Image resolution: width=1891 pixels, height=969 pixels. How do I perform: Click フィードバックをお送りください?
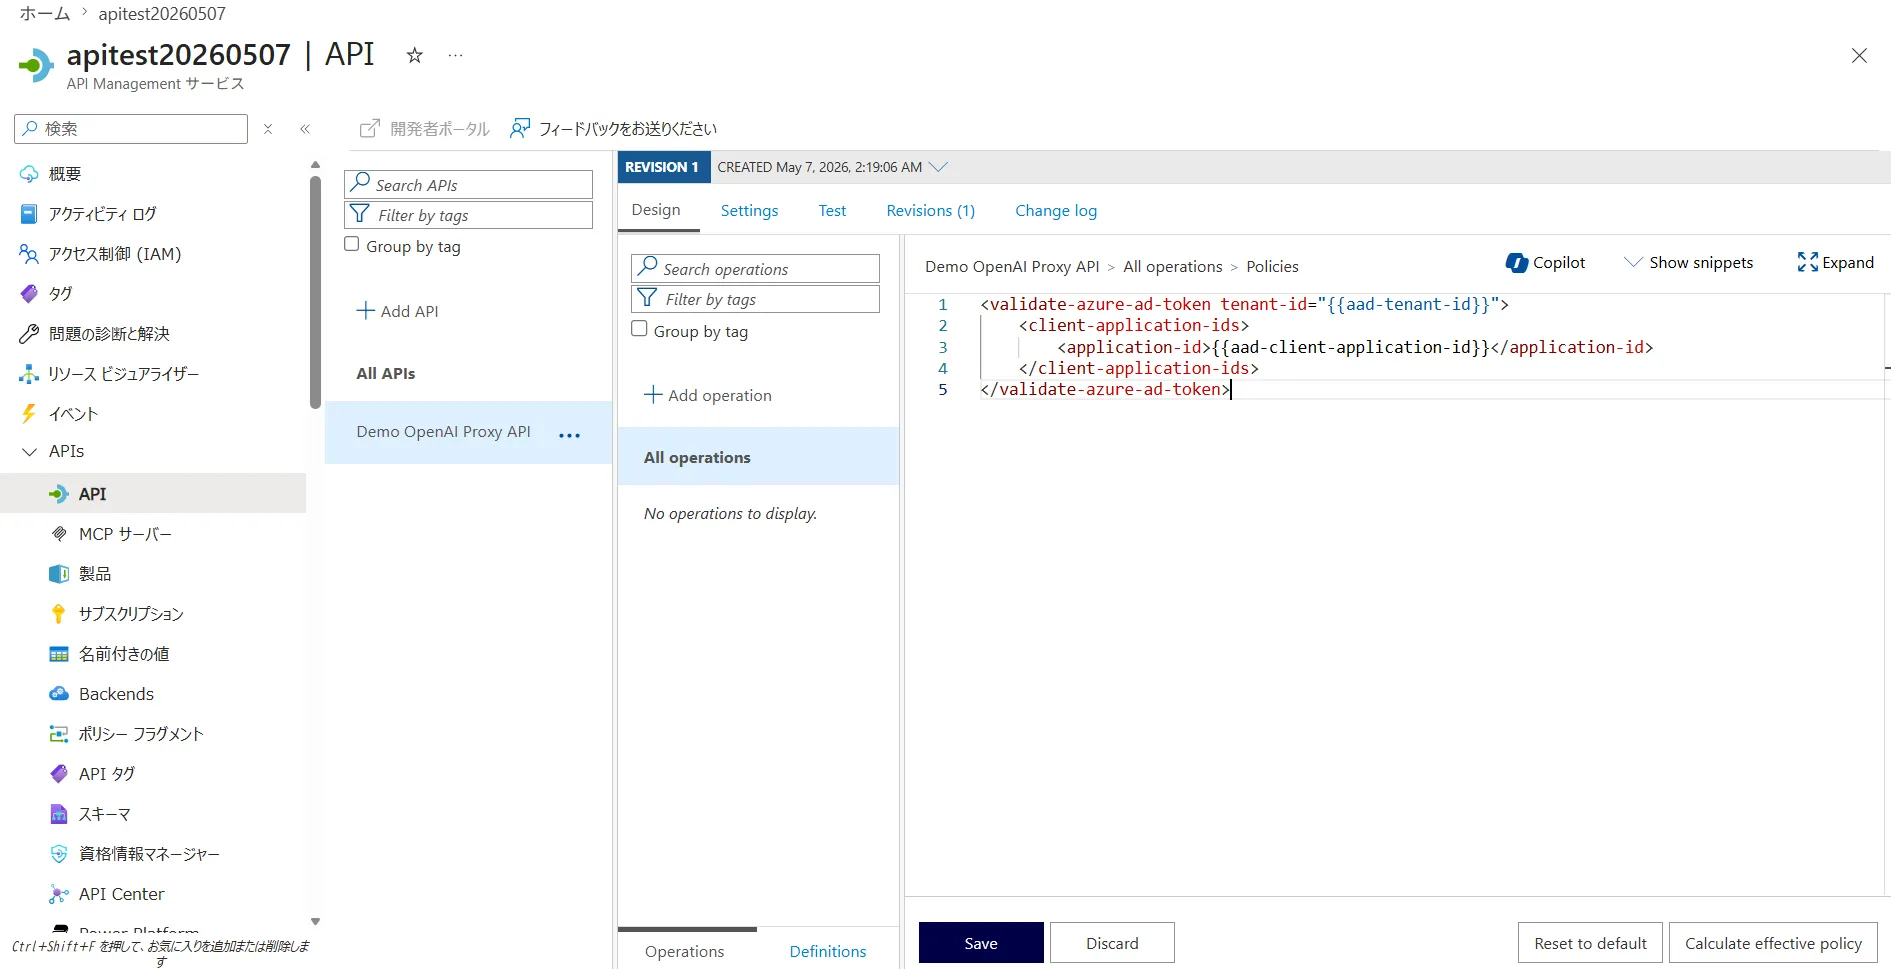[x=614, y=129]
